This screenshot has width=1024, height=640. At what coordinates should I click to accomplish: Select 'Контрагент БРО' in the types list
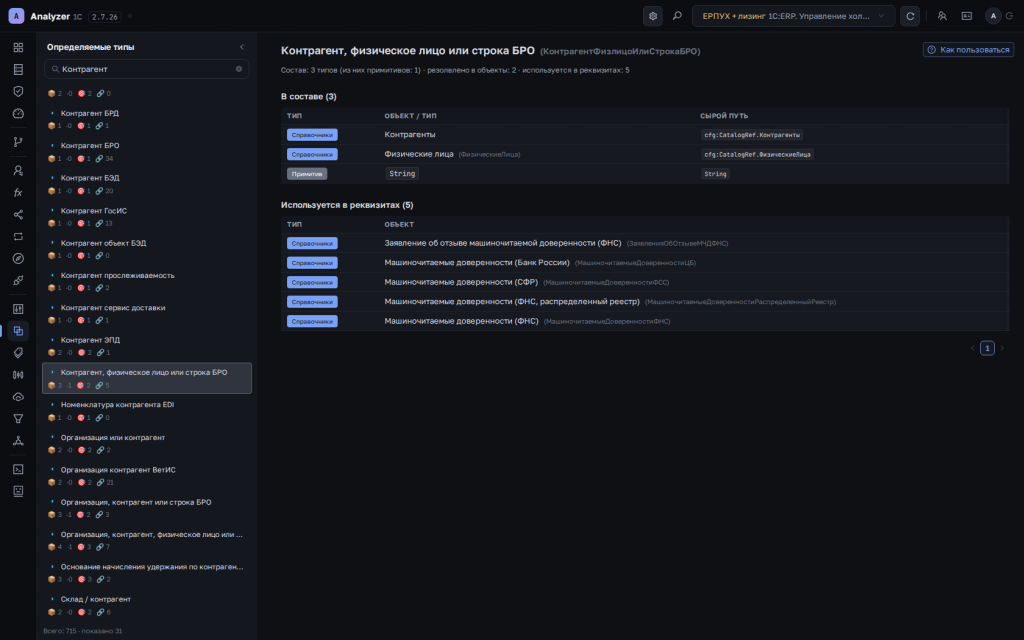[x=147, y=152]
